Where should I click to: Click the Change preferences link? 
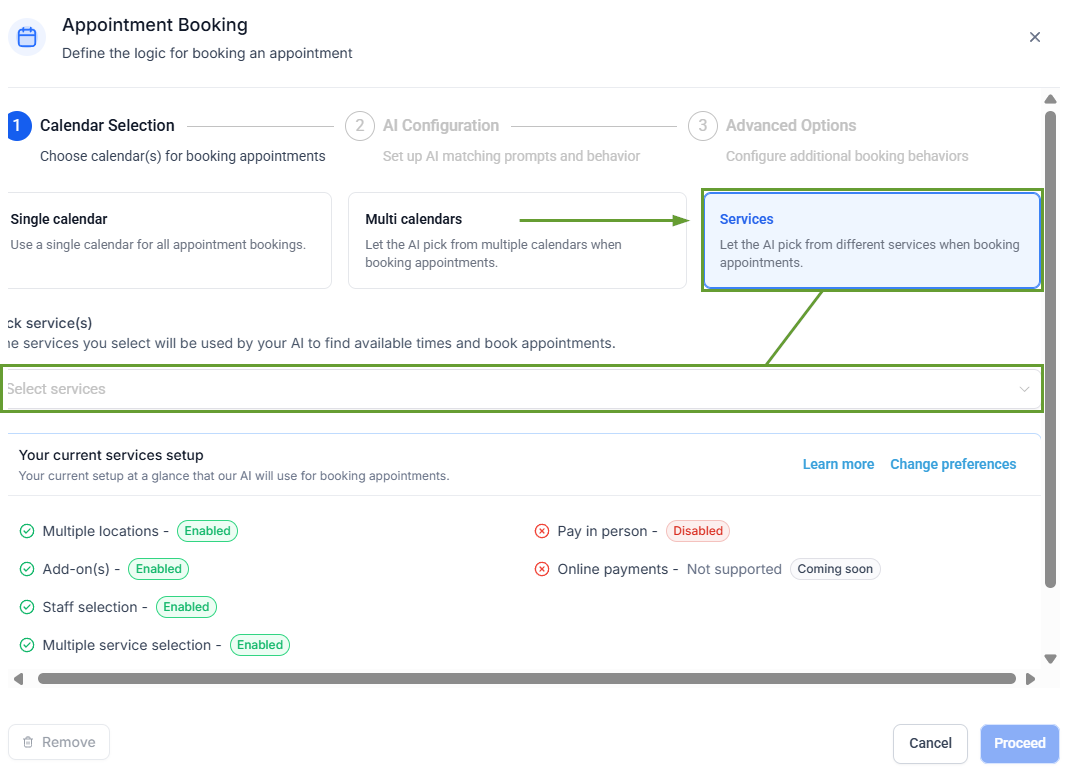953,464
